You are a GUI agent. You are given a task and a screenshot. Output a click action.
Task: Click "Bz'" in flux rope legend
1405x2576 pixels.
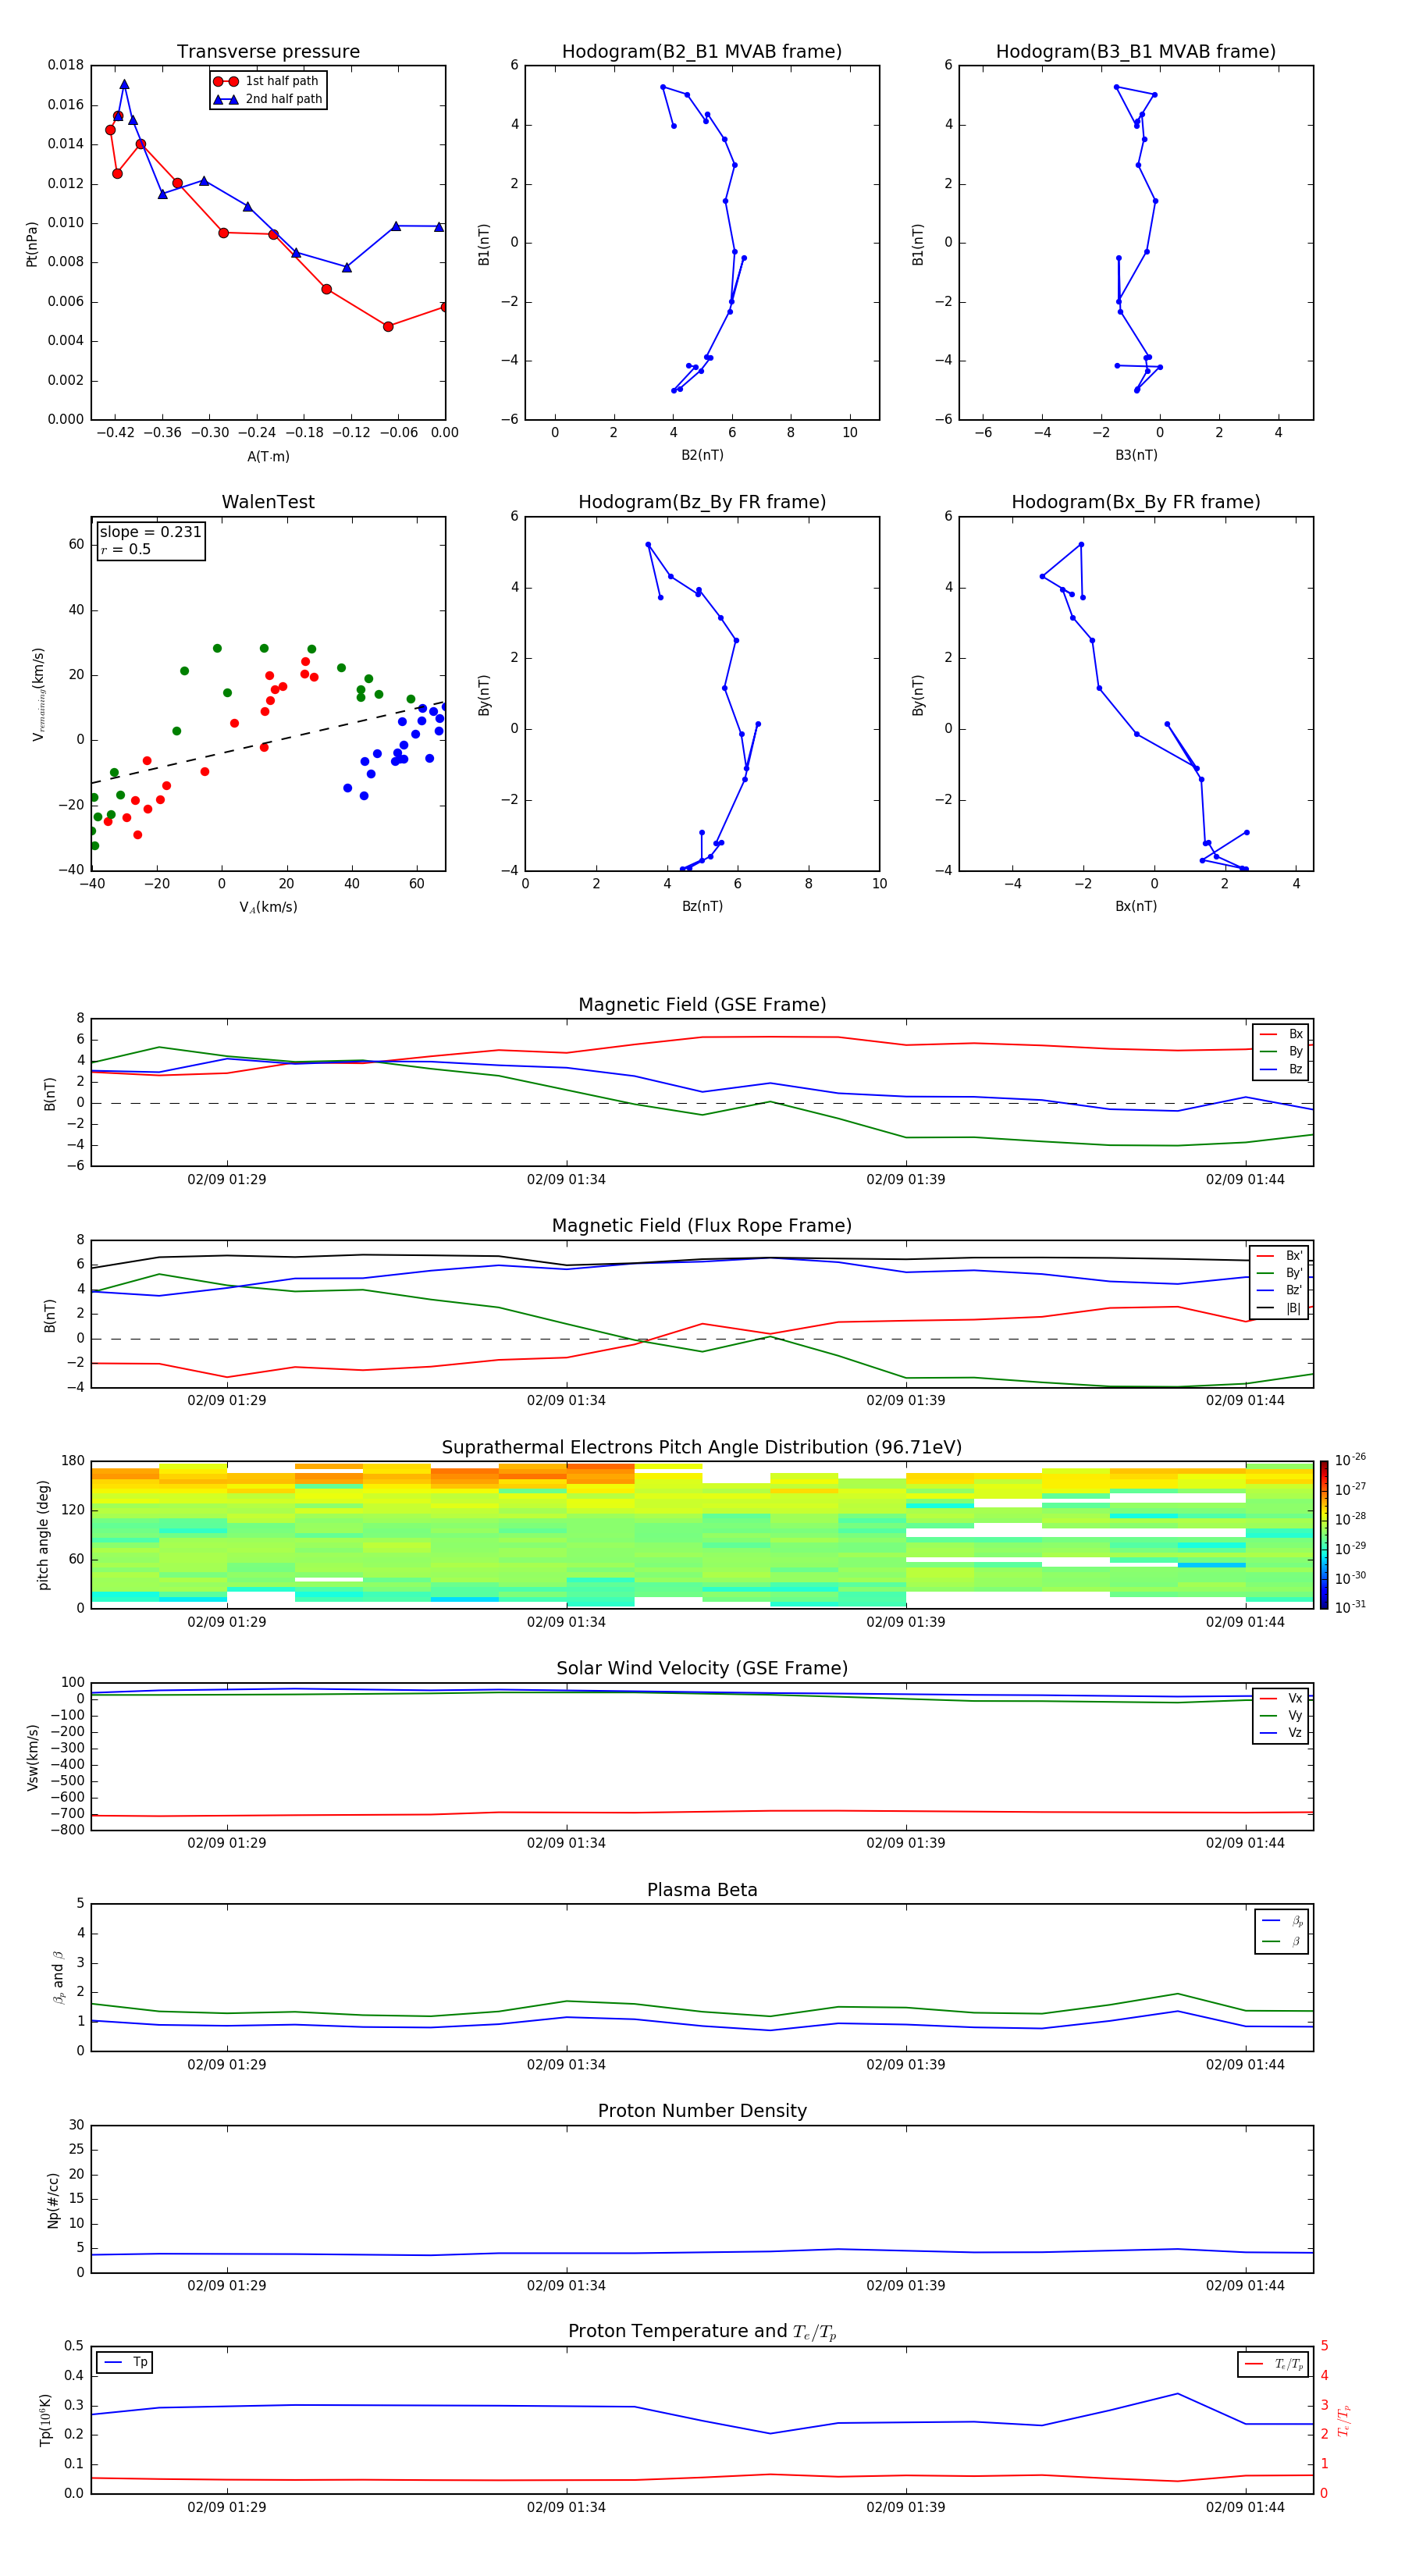click(1294, 1290)
